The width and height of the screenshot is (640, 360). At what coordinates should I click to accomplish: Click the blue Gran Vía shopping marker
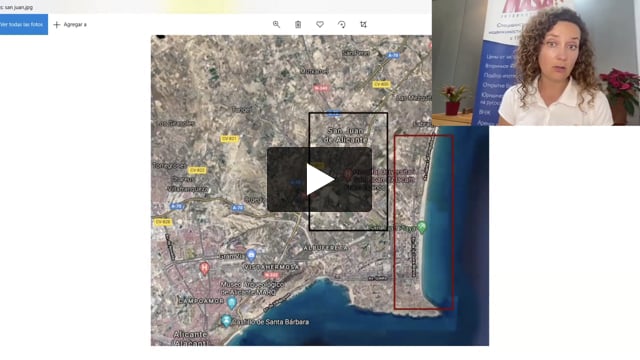pyautogui.click(x=251, y=256)
